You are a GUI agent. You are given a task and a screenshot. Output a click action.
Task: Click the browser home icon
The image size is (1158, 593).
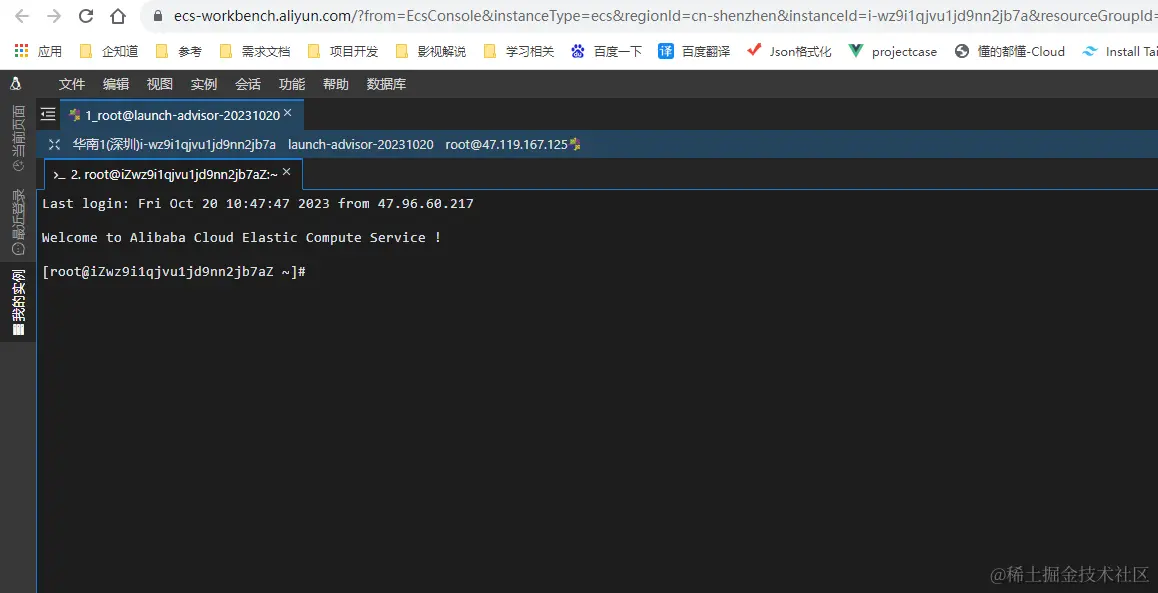click(x=117, y=16)
